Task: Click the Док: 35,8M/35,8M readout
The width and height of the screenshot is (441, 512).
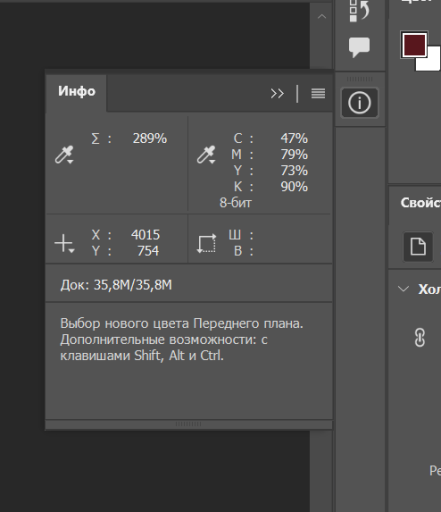Action: (116, 285)
